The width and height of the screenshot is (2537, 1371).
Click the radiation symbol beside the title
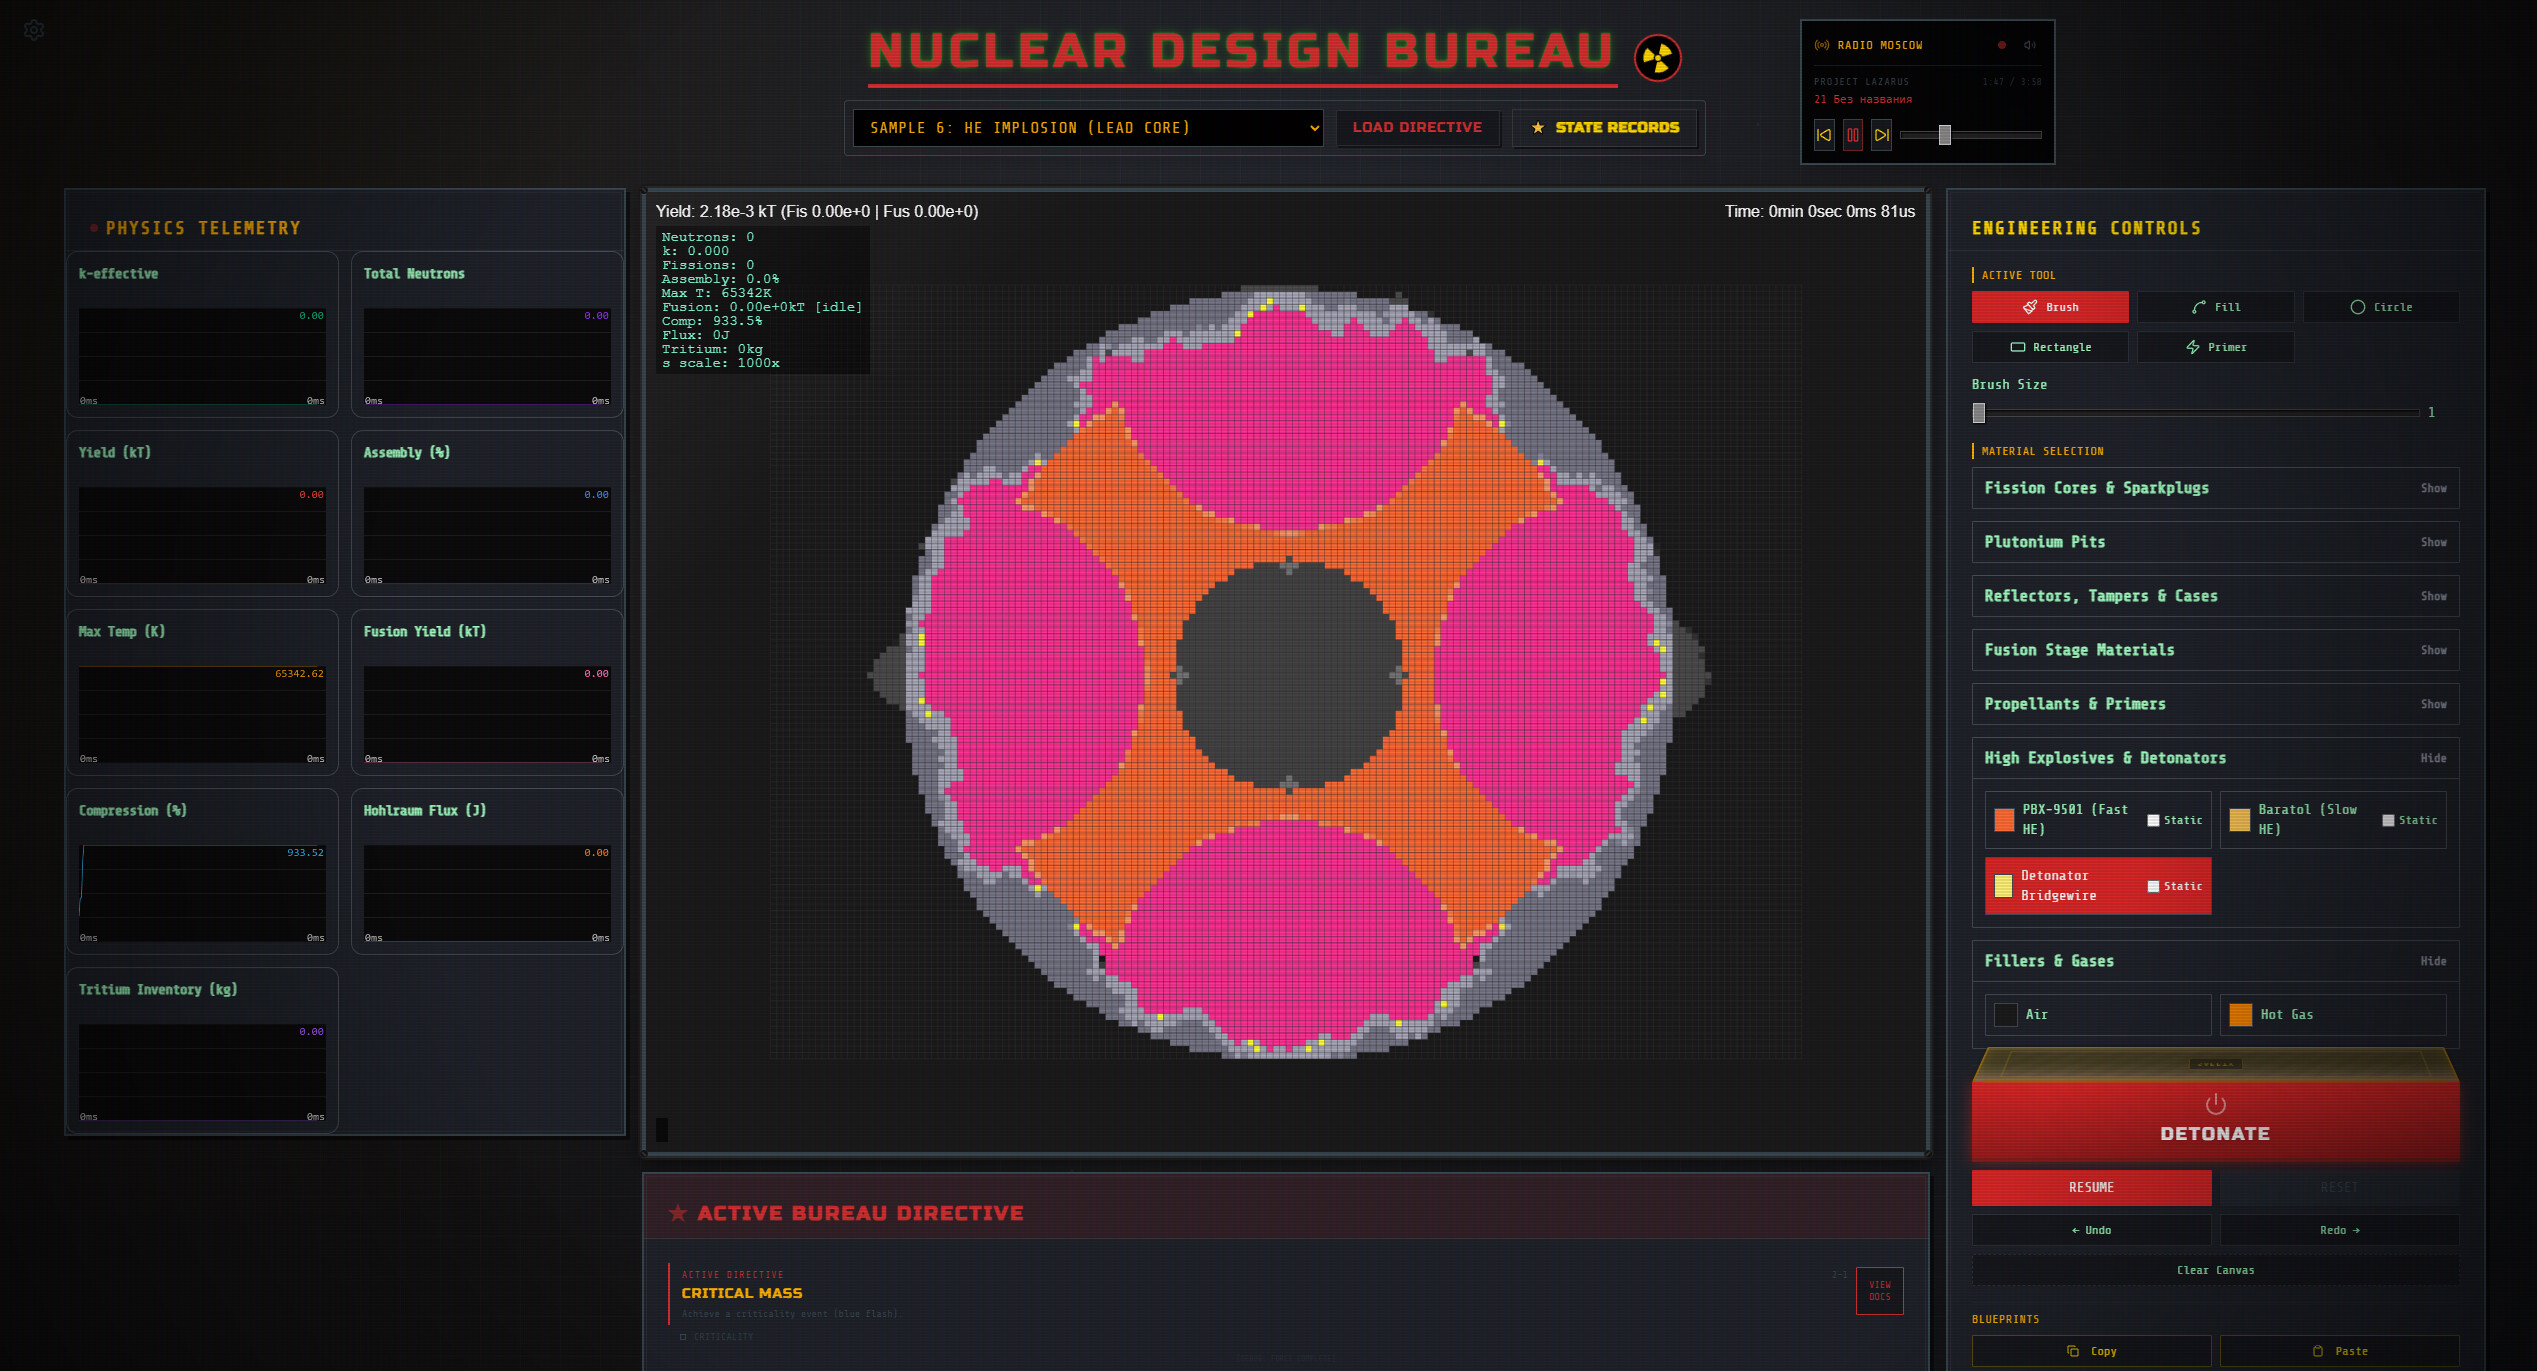tap(1656, 57)
